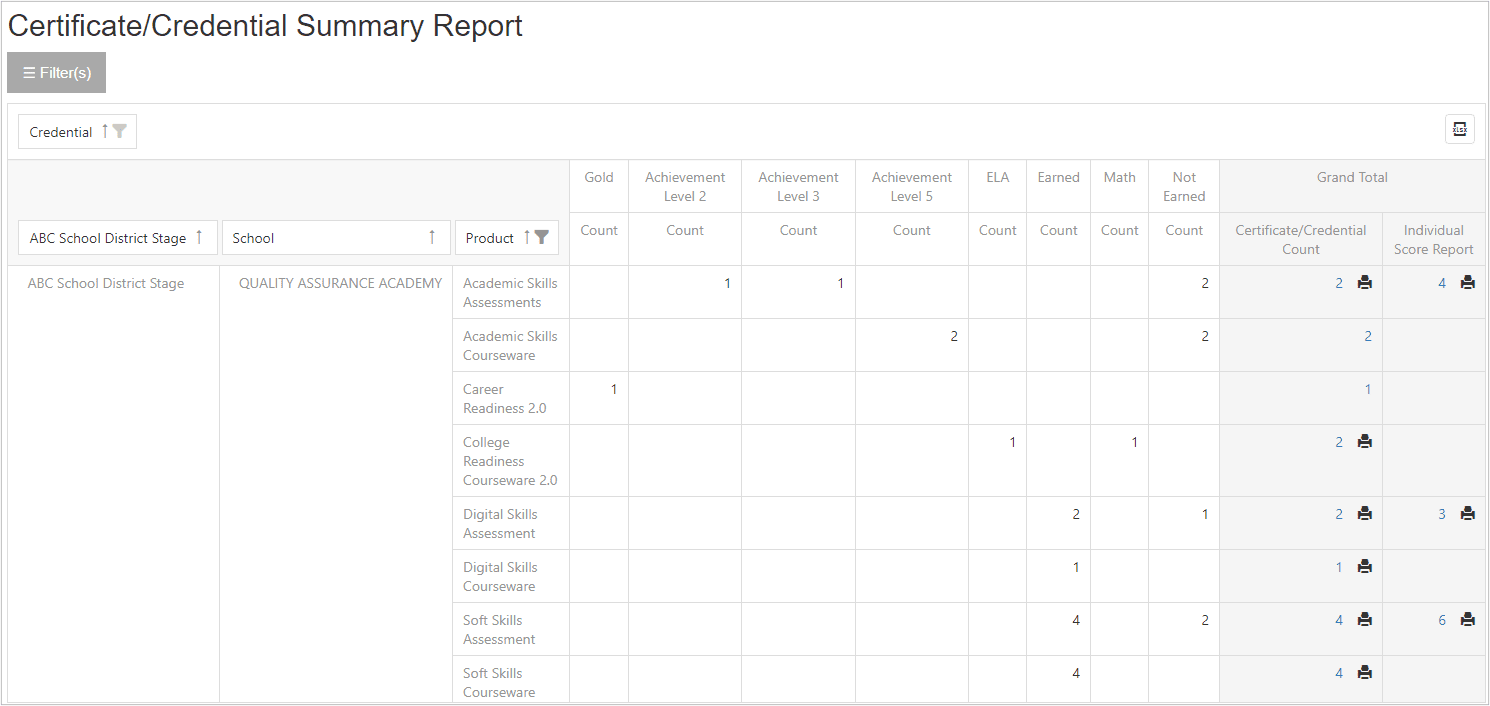Open the Credential field chip
This screenshot has height=706, width=1490.
click(x=77, y=131)
